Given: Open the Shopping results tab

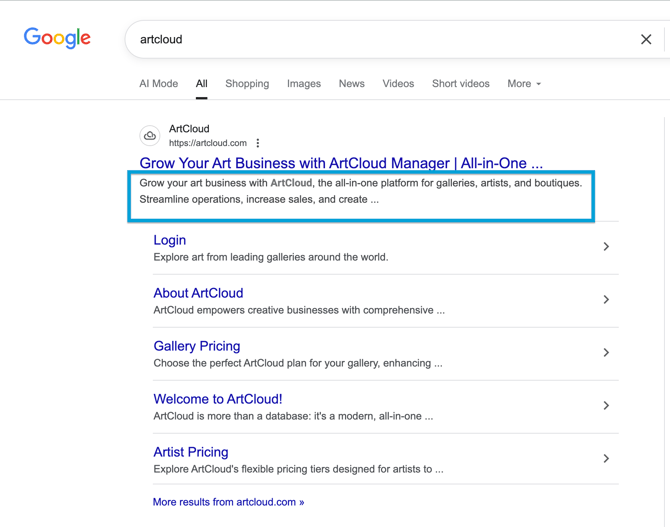Looking at the screenshot, I should (247, 84).
